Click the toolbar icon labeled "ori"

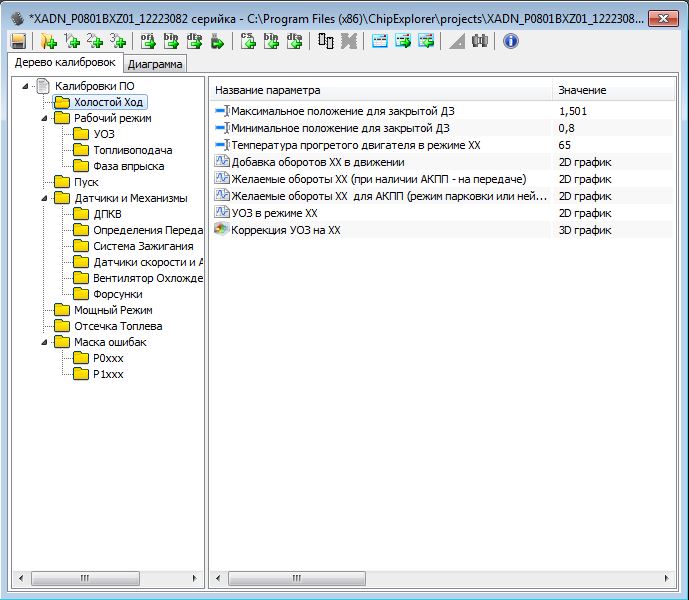(x=146, y=41)
